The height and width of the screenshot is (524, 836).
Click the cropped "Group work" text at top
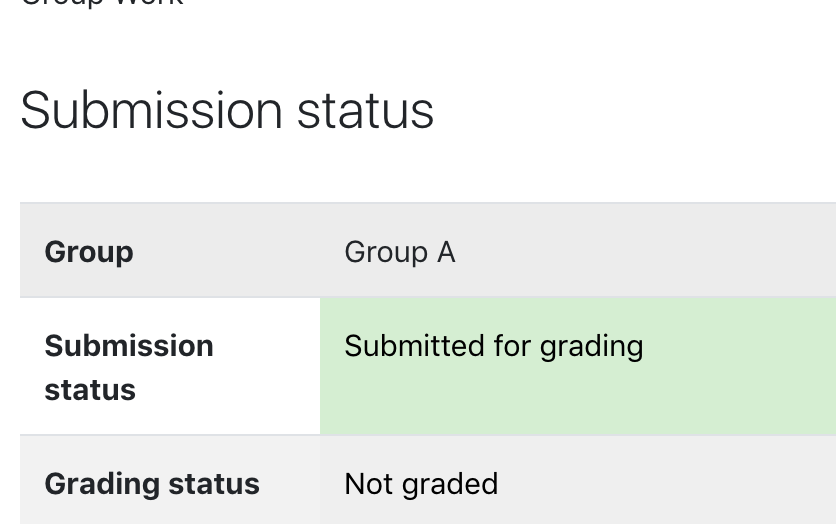click(102, 3)
